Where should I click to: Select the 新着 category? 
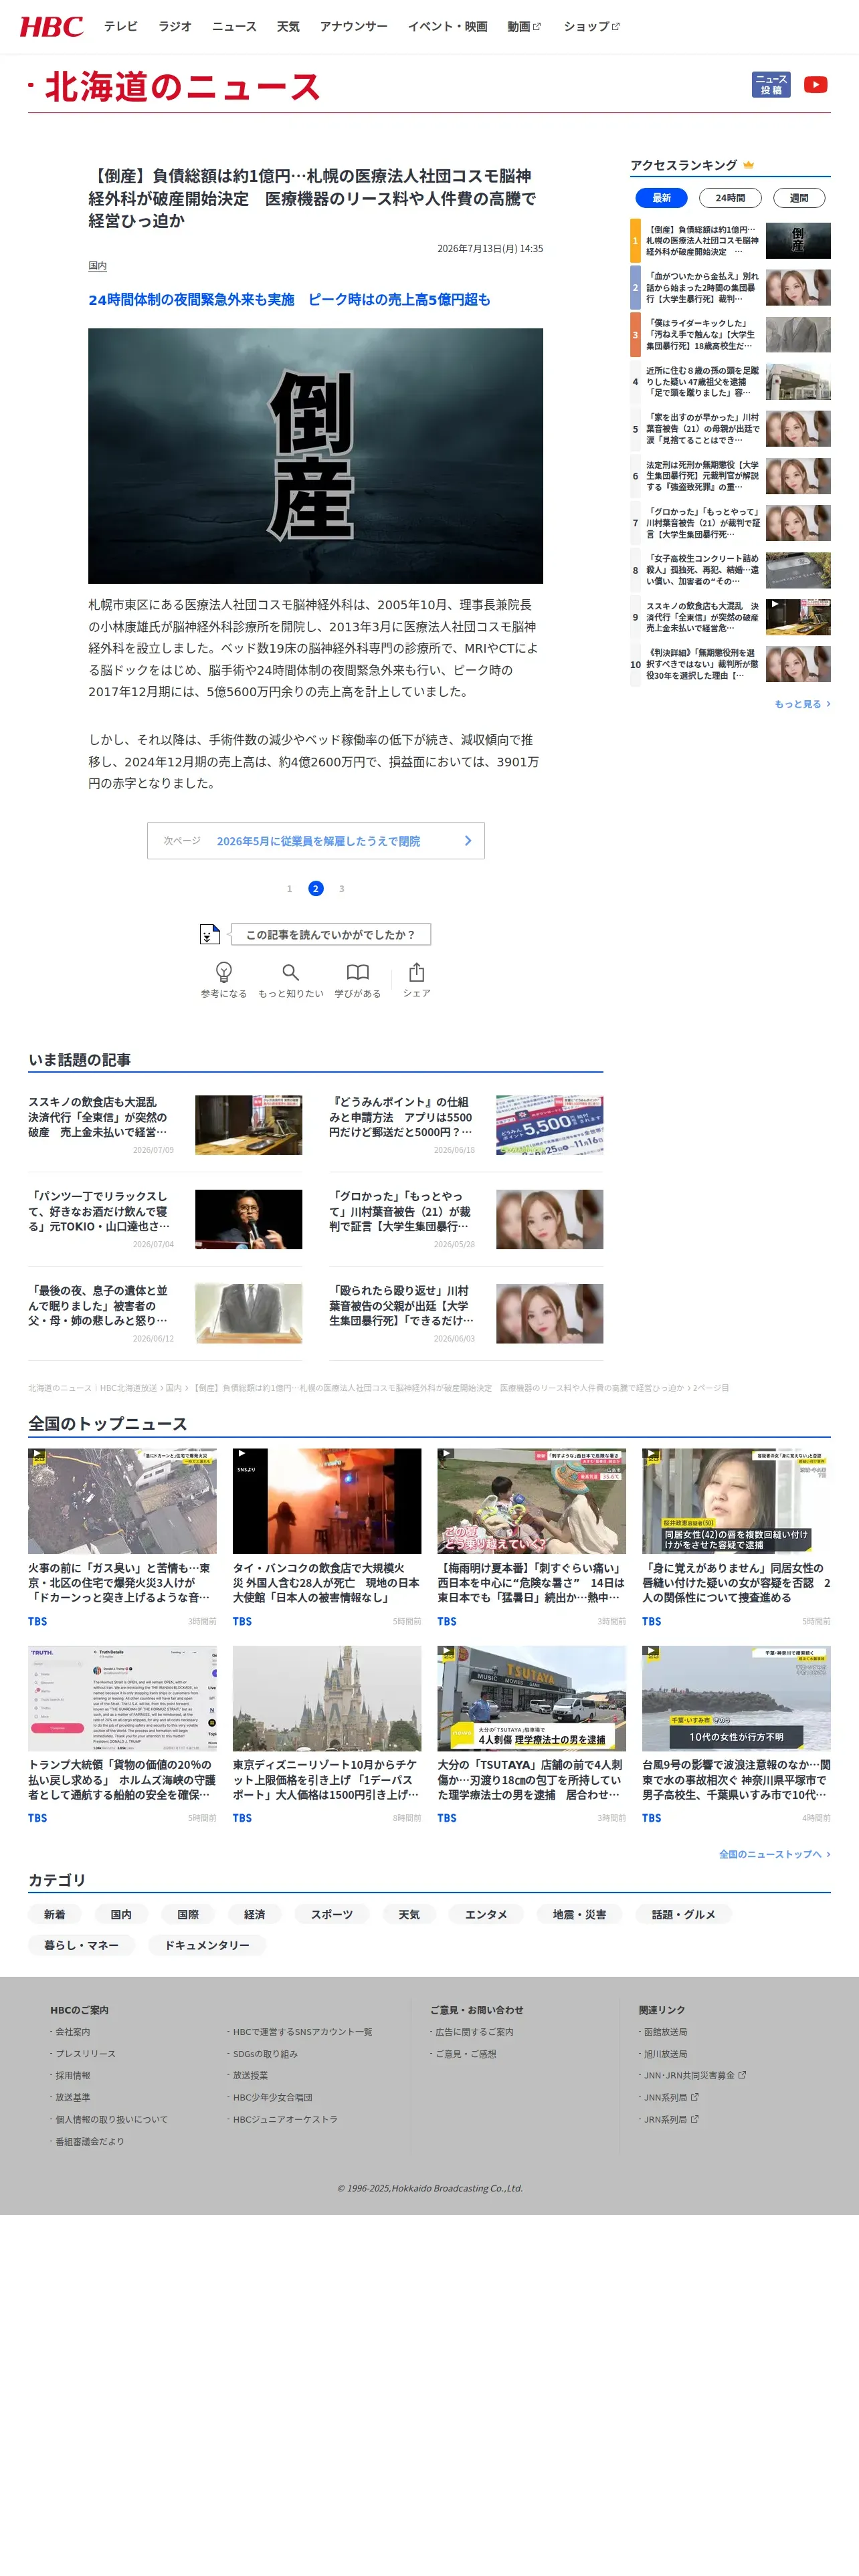(55, 1914)
